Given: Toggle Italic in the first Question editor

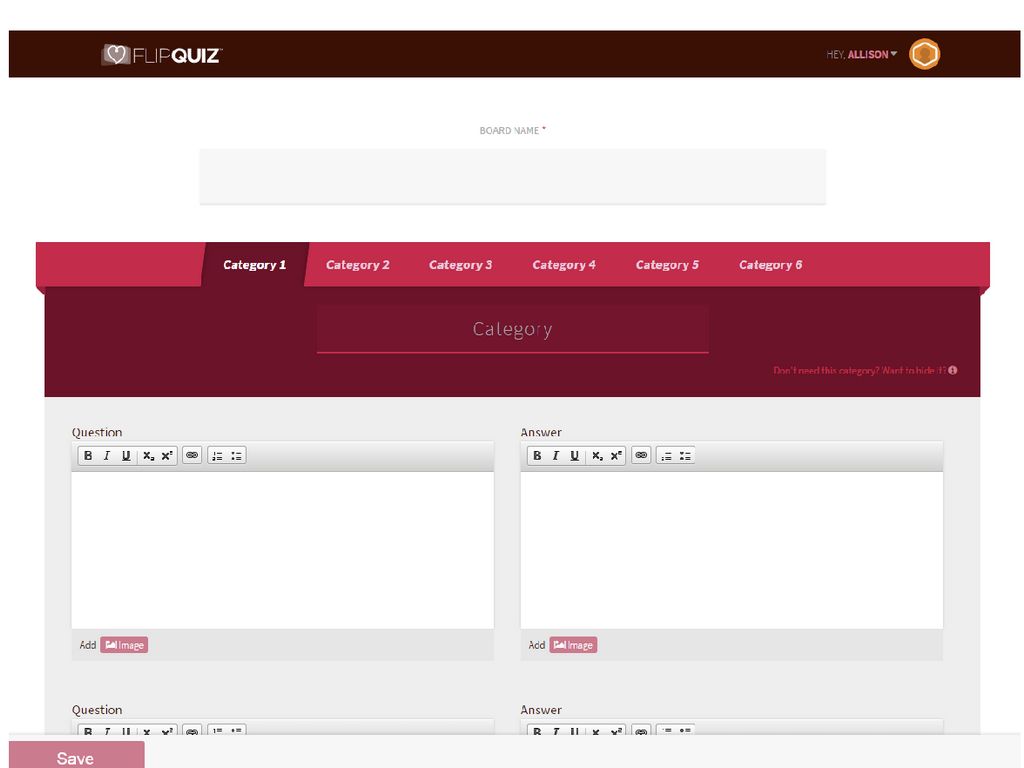Looking at the screenshot, I should pyautogui.click(x=107, y=456).
